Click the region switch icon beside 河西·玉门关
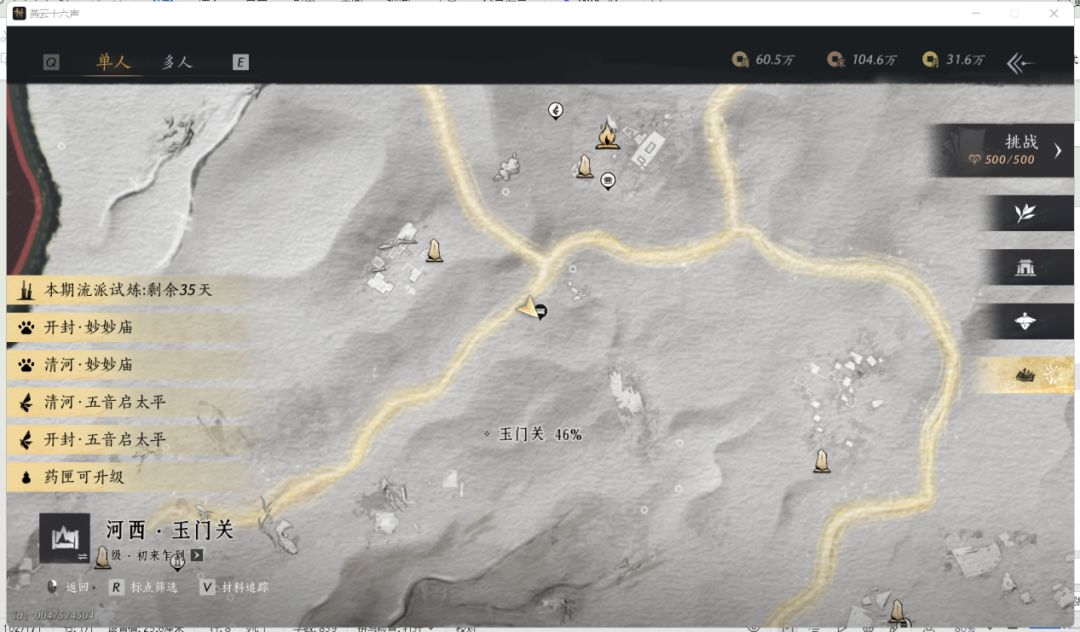This screenshot has height=632, width=1080. tap(65, 538)
